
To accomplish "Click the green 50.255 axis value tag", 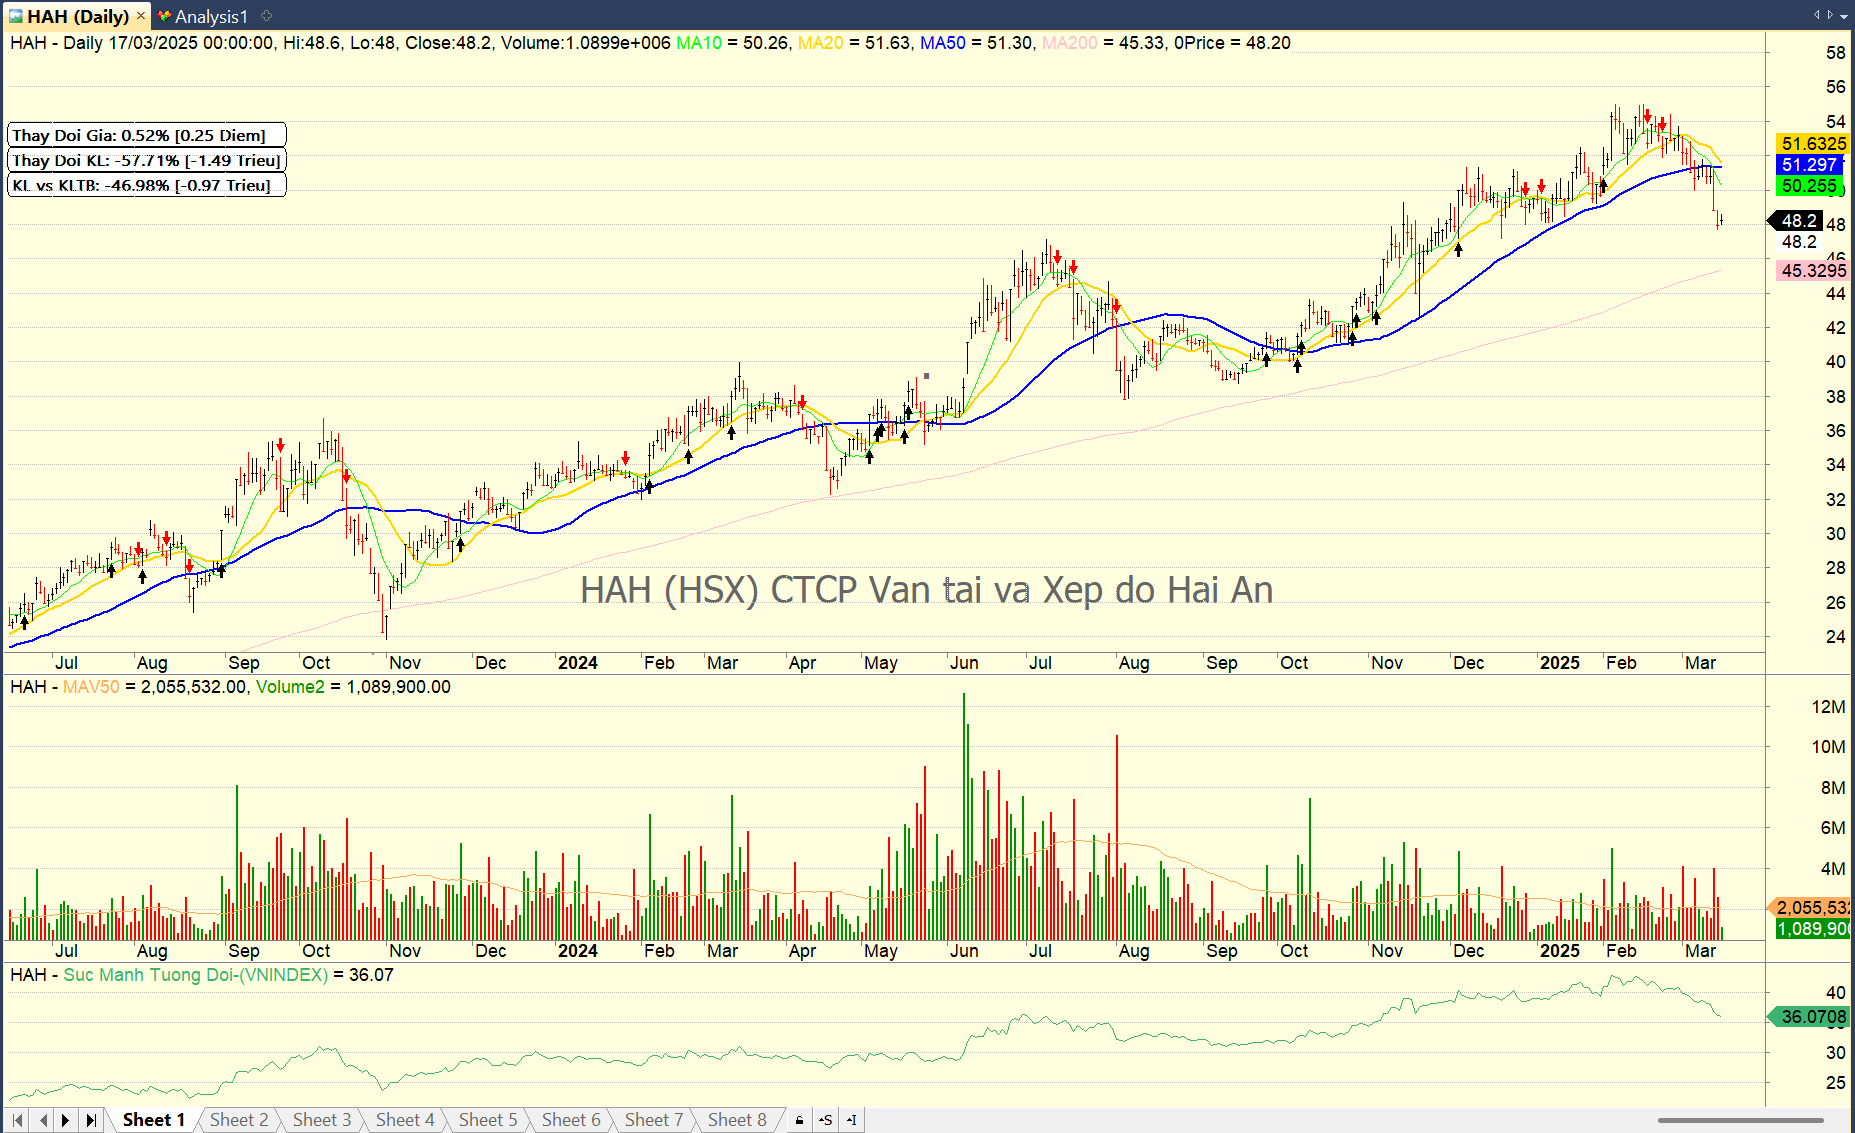I will click(x=1810, y=186).
